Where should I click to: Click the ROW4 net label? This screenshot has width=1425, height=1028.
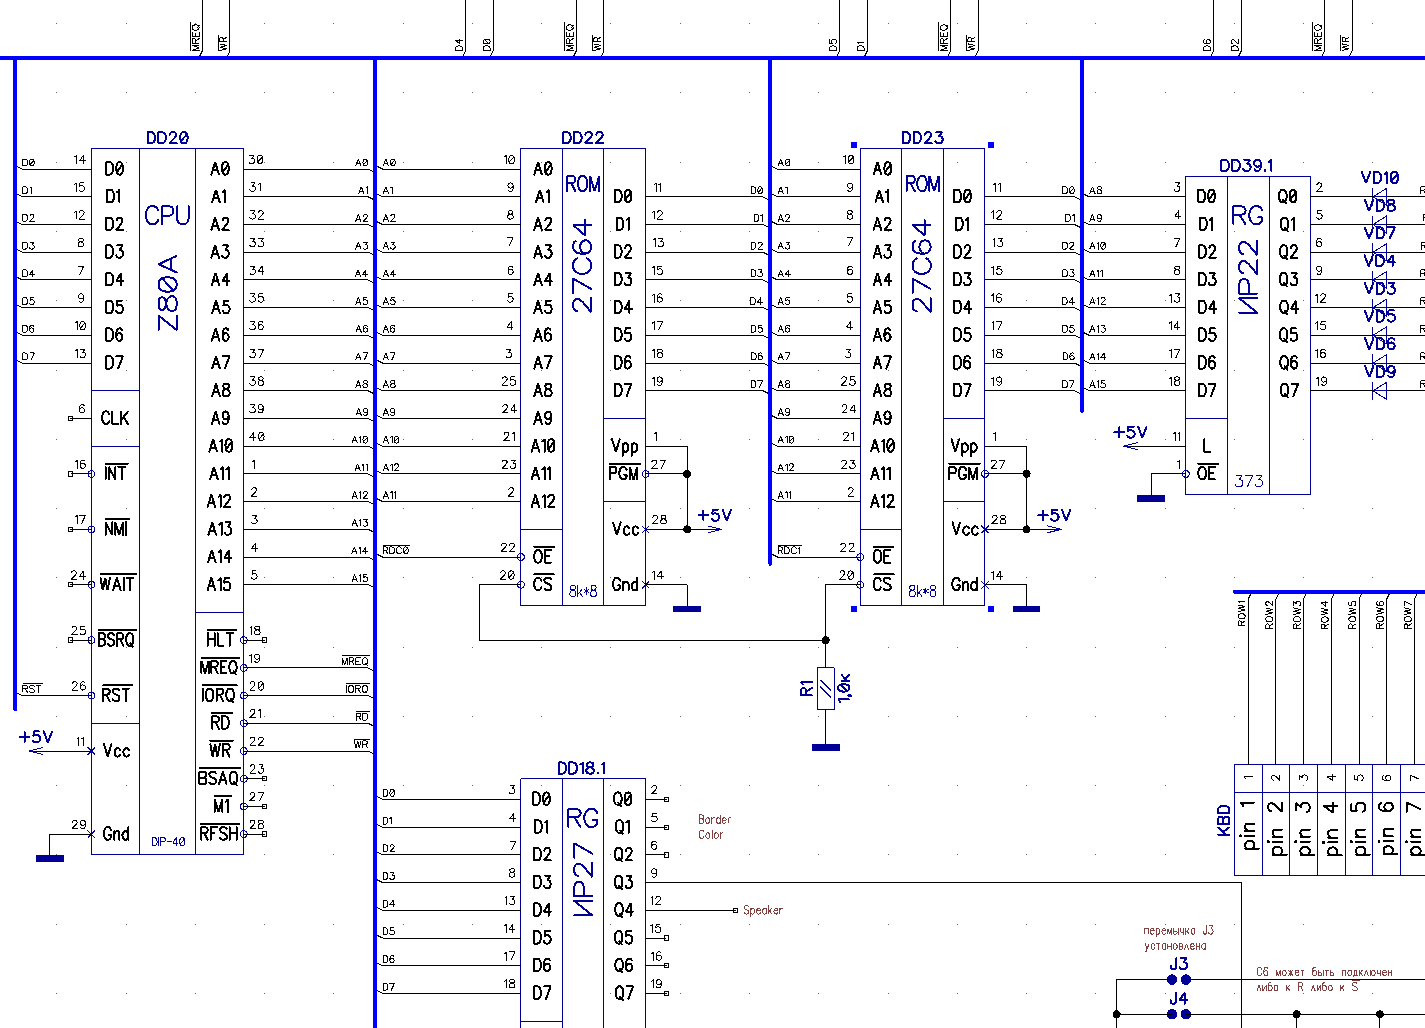[1324, 614]
